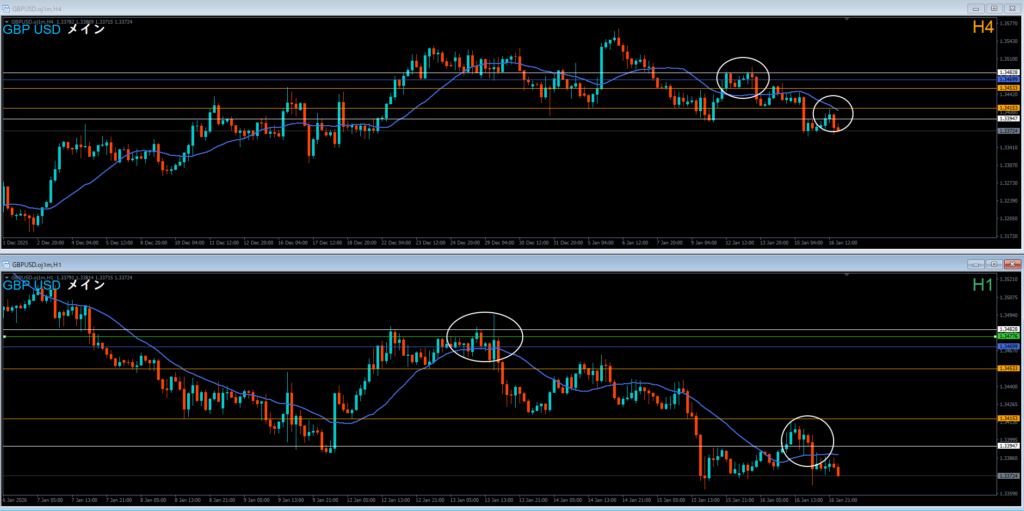Select the green H1 timeframe label
The width and height of the screenshot is (1024, 511).
[983, 284]
